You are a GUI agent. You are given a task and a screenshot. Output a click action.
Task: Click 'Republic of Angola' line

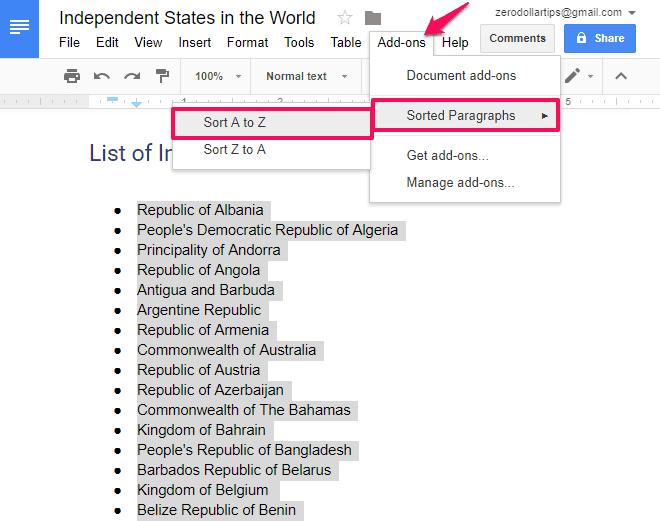pos(199,270)
